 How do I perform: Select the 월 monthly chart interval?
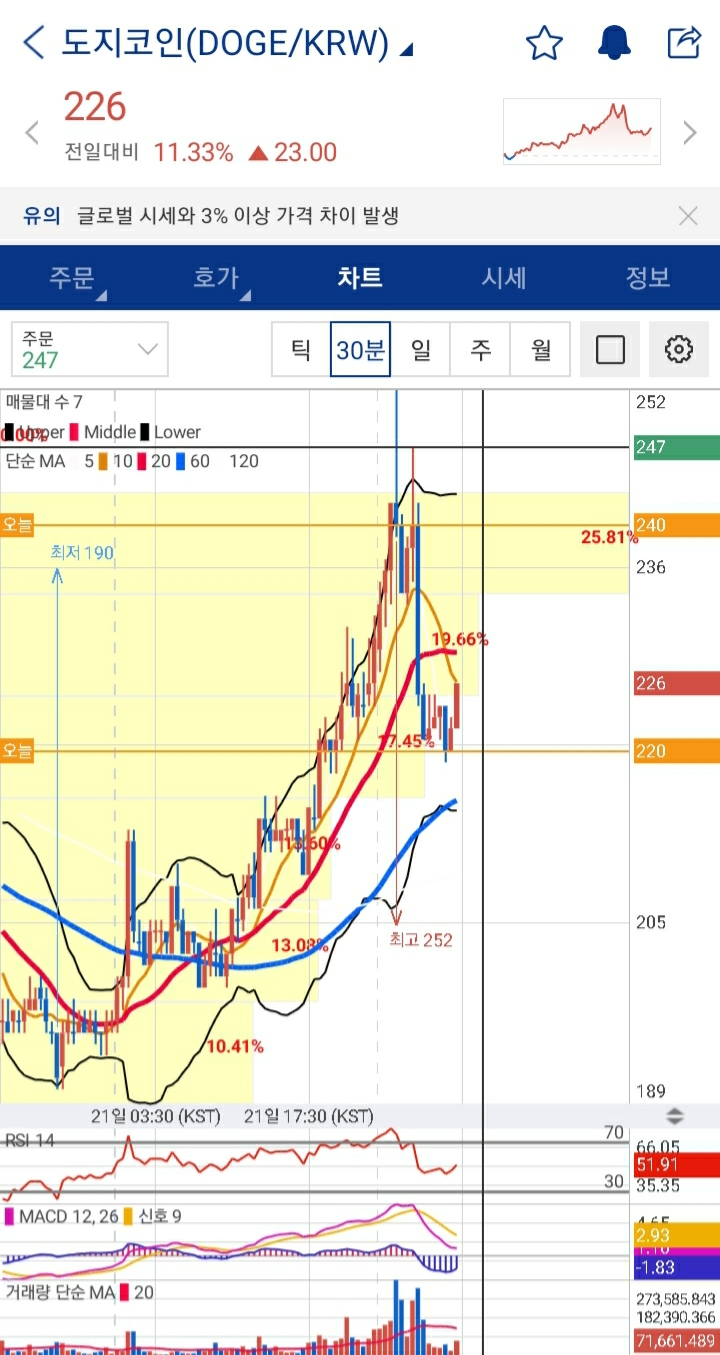point(541,349)
